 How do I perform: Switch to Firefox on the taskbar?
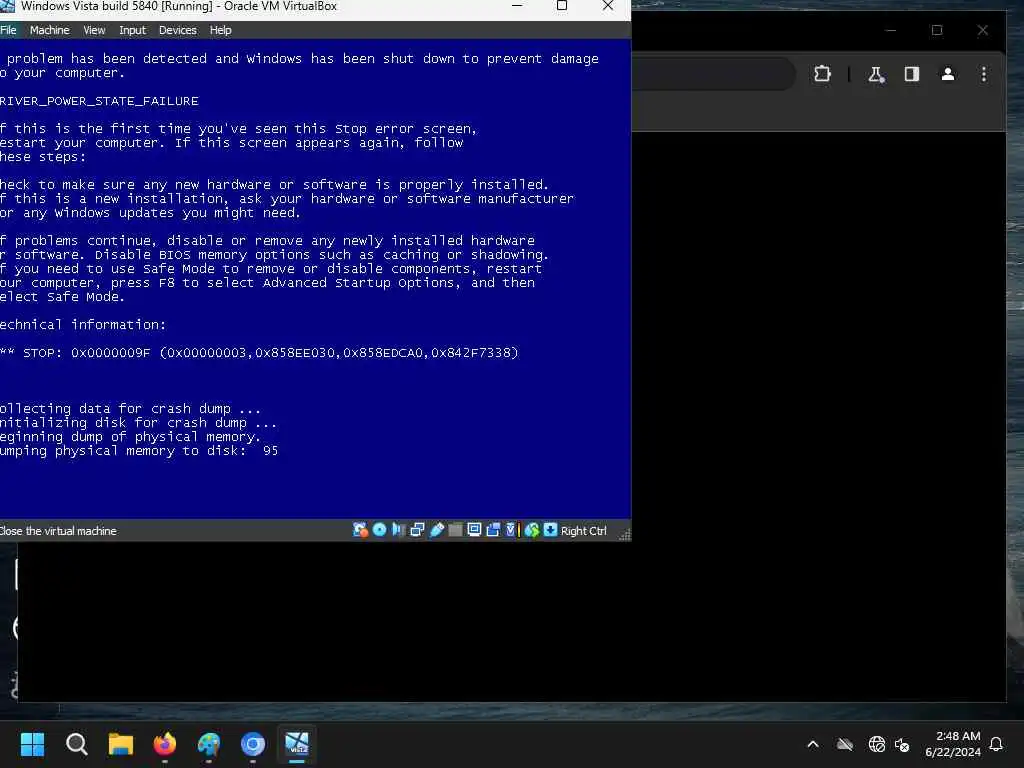click(x=165, y=744)
